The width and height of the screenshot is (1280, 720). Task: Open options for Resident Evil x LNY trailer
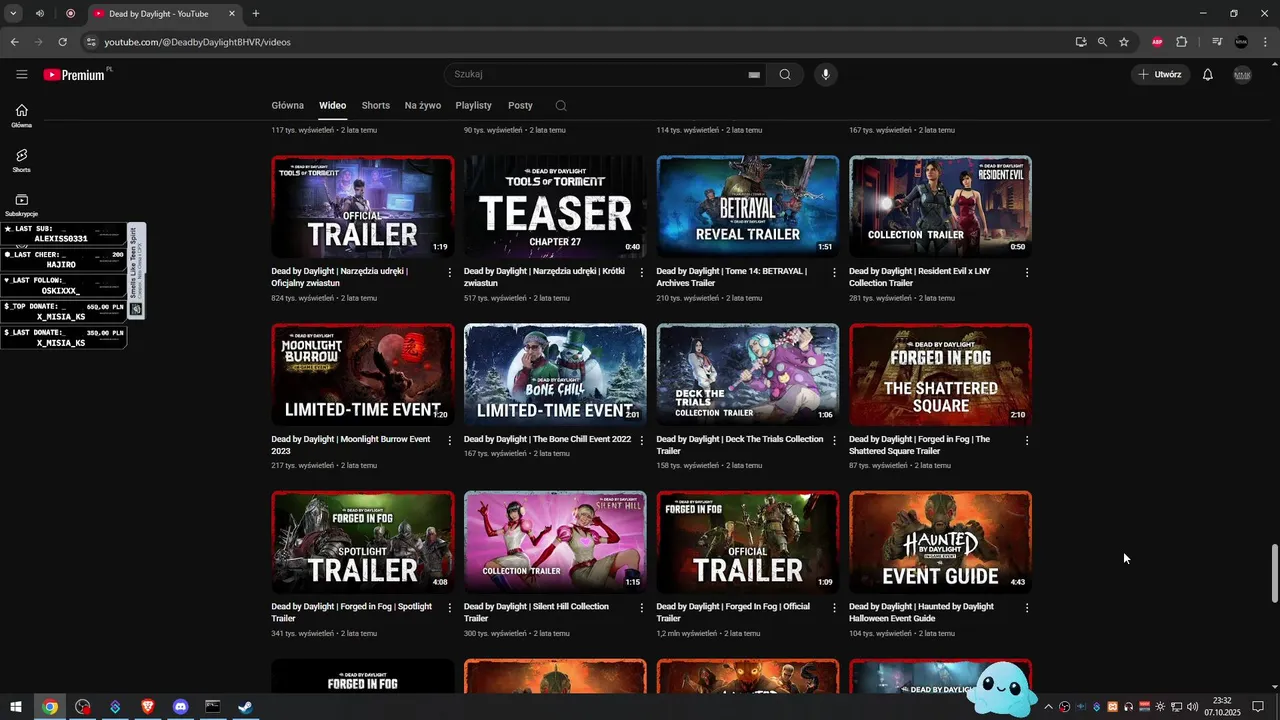pos(1026,272)
